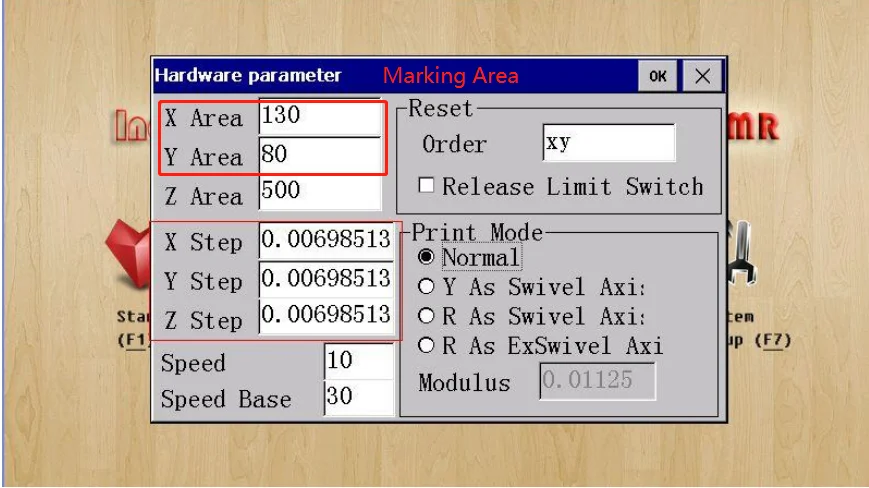The image size is (869, 488).
Task: Click the wrench system setup icon
Action: pos(742,252)
